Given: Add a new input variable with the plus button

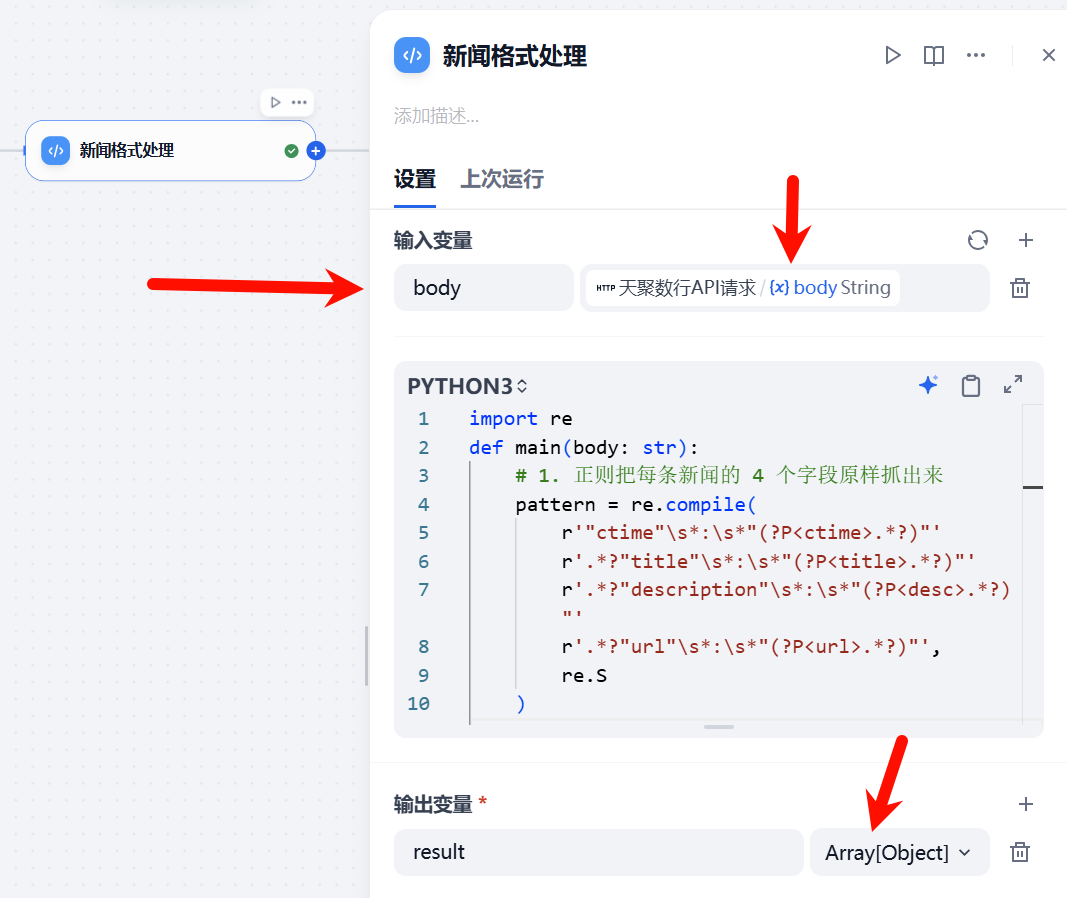Looking at the screenshot, I should tap(1026, 240).
